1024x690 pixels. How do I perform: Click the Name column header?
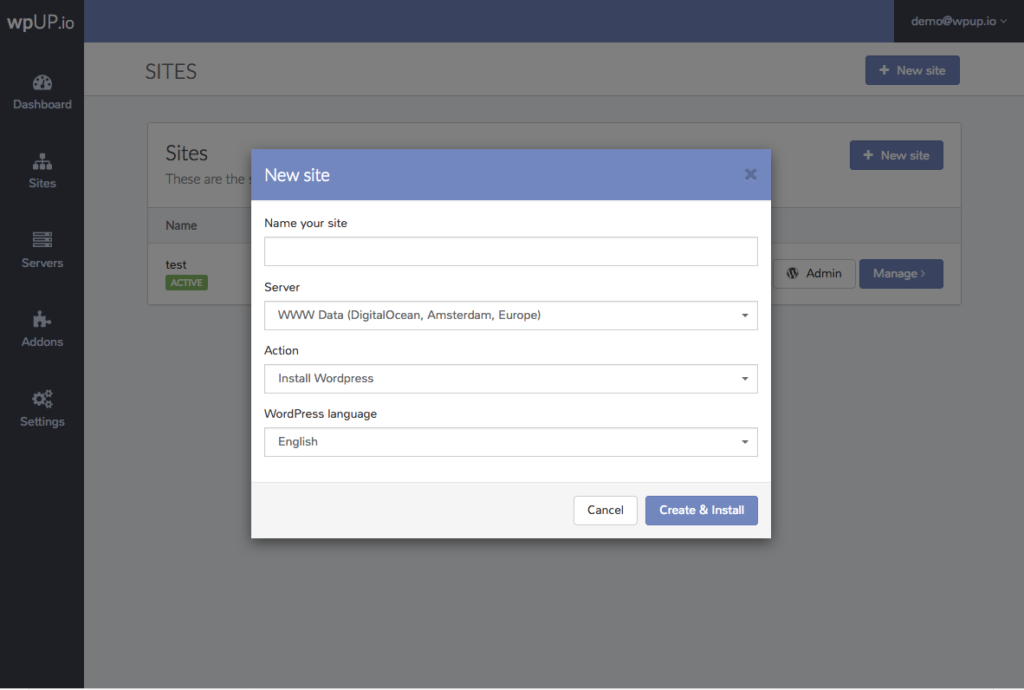(x=181, y=225)
